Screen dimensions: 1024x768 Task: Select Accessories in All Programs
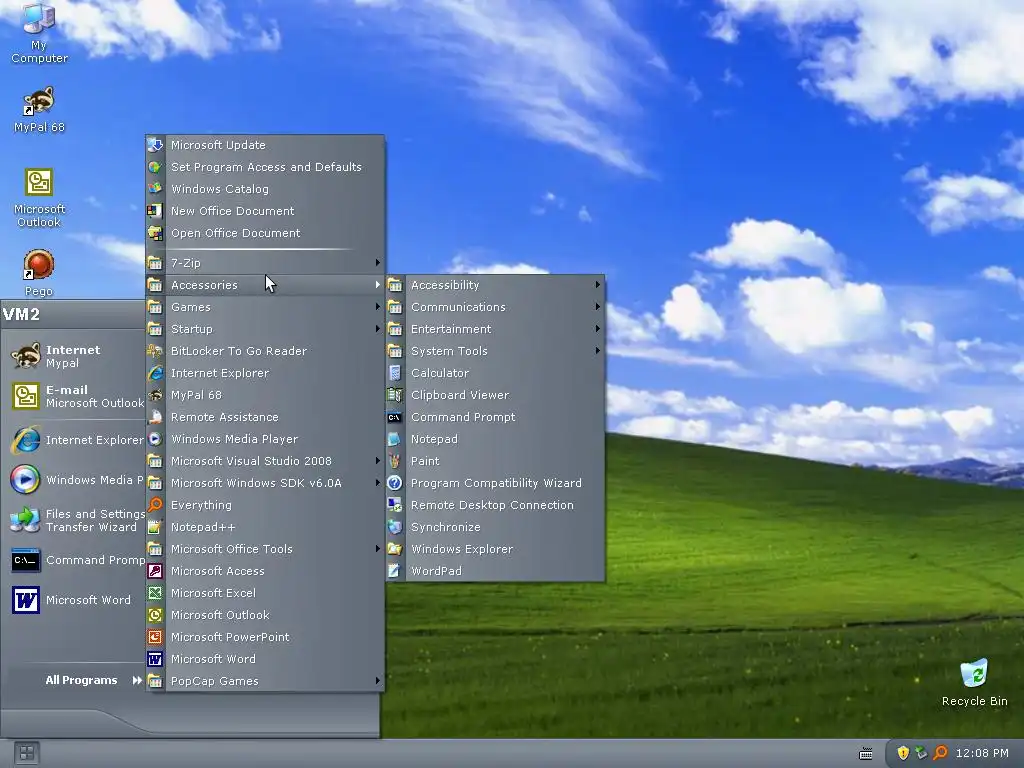[x=265, y=285]
